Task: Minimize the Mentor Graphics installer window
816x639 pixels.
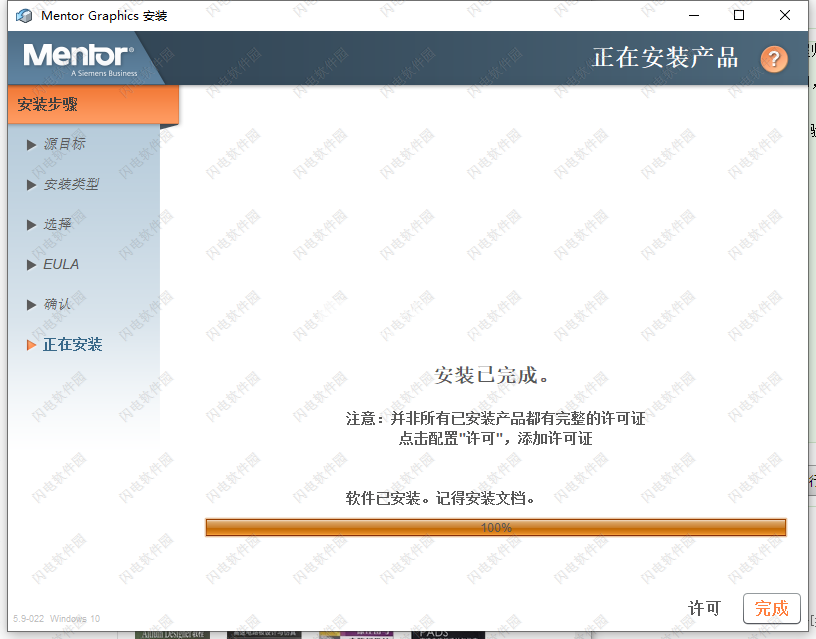Action: point(694,16)
